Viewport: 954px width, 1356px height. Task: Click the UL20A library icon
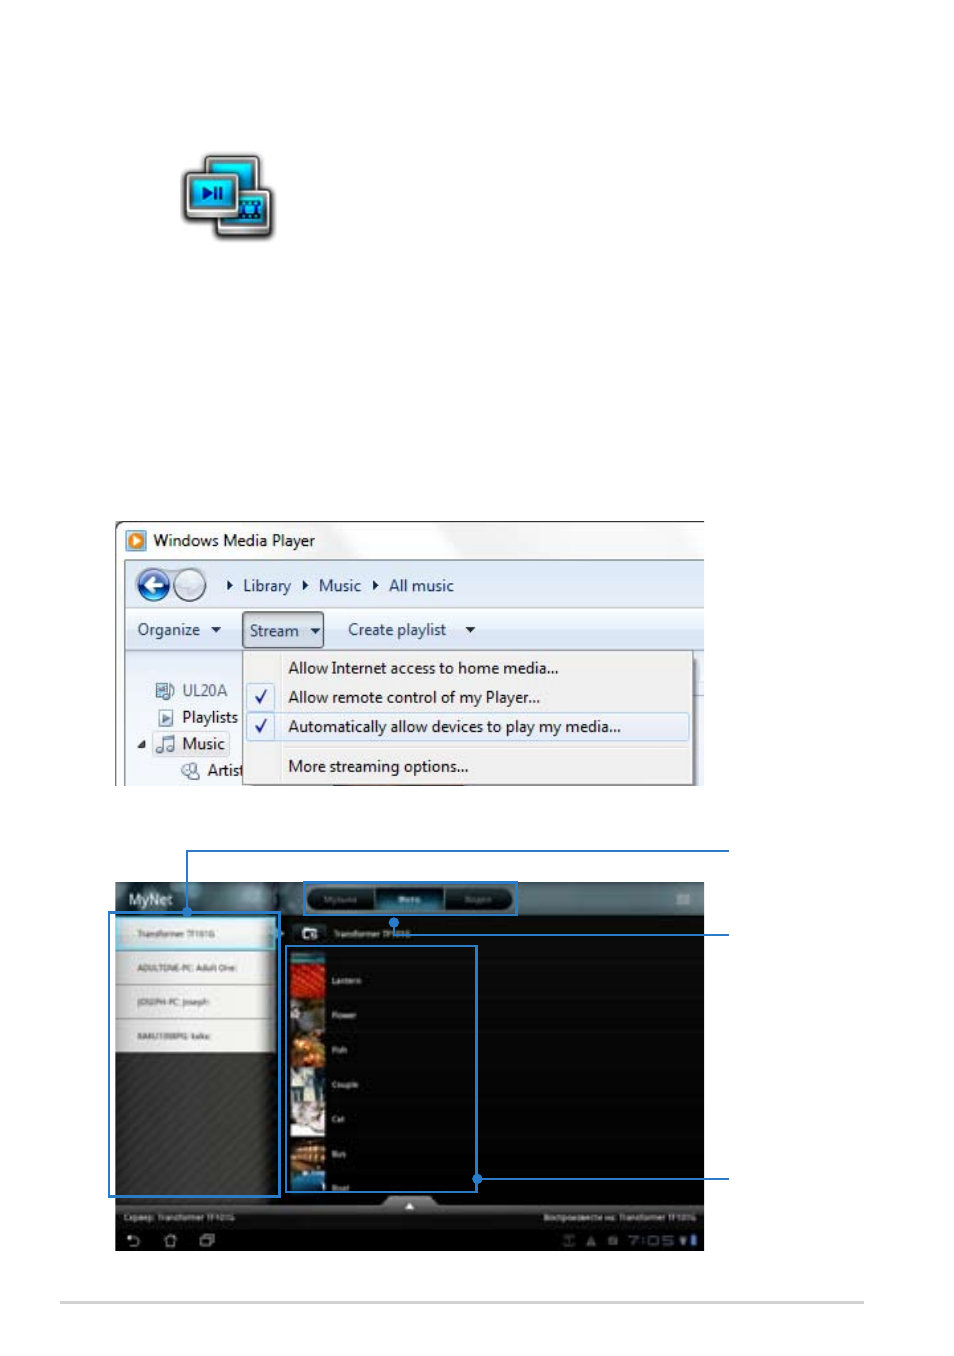point(165,690)
